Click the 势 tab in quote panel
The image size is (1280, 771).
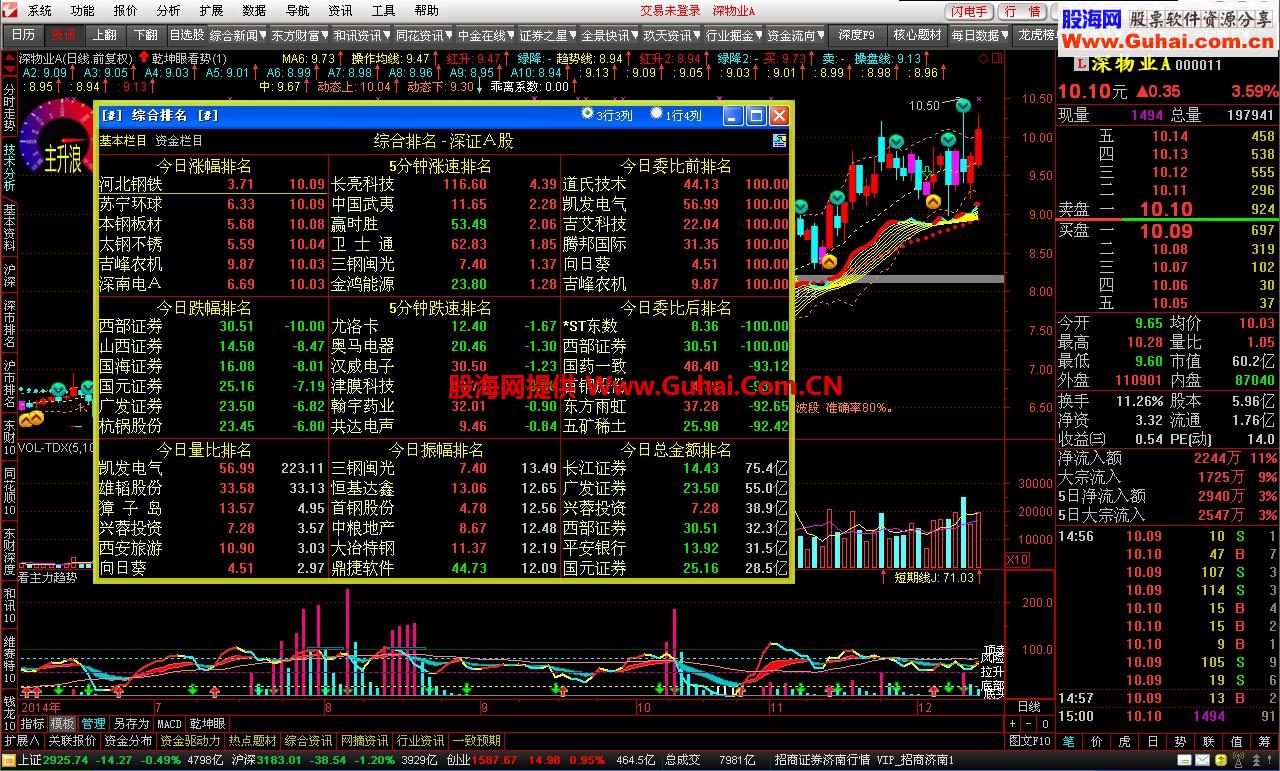(1180, 741)
